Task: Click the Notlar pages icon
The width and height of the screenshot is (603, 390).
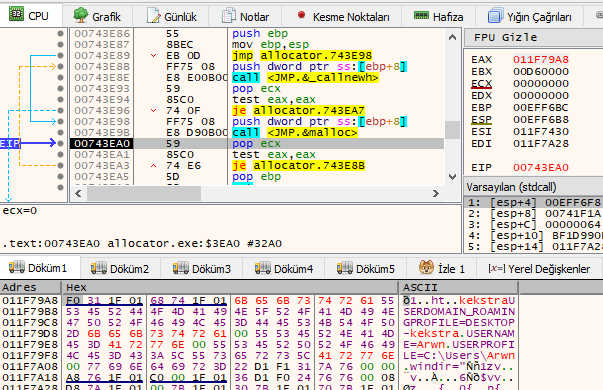Action: point(229,15)
